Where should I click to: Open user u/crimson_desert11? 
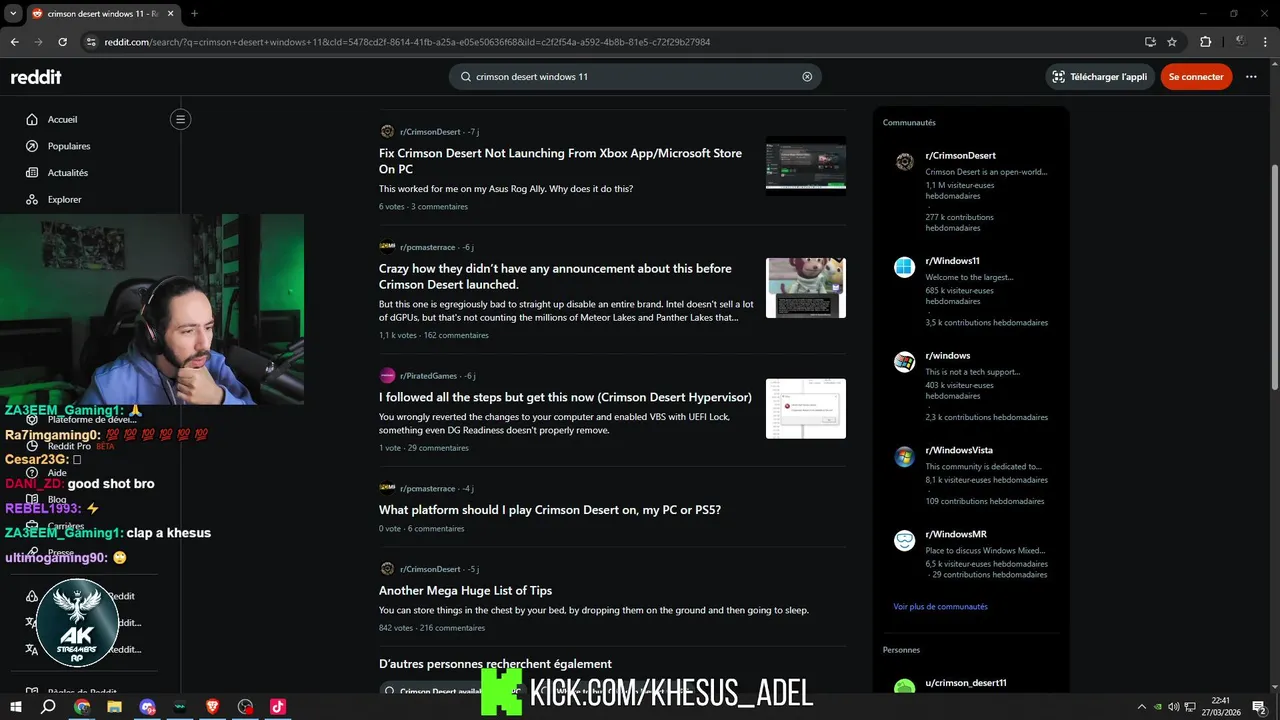[x=965, y=683]
